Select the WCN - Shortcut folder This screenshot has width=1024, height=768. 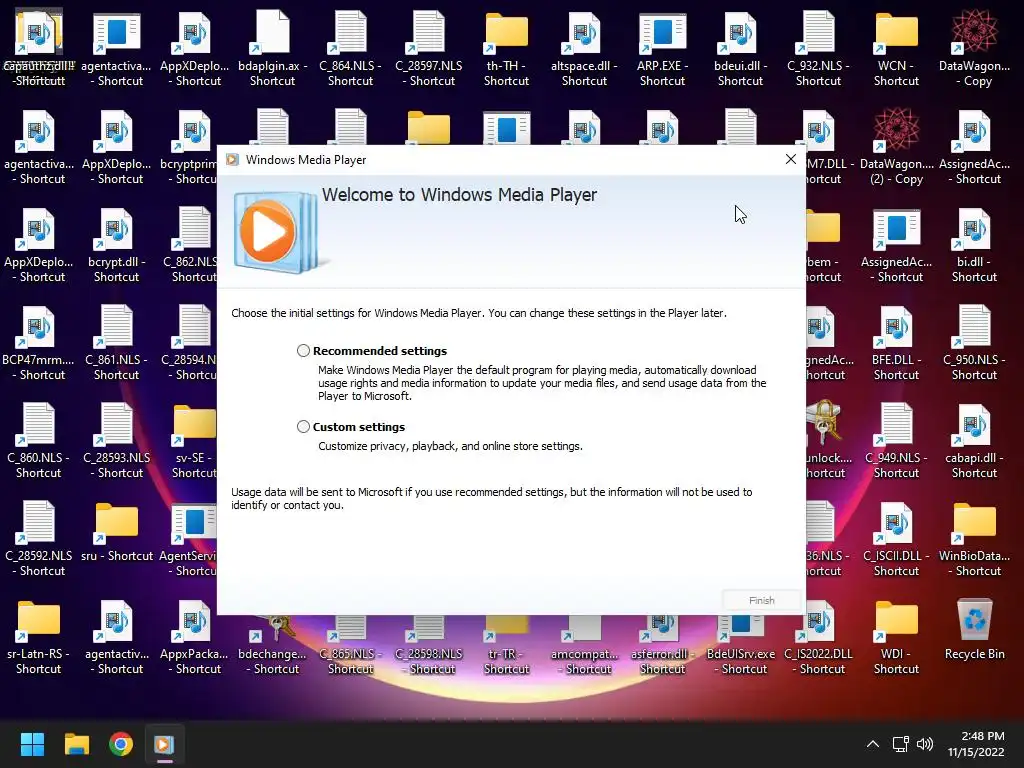coord(896,50)
